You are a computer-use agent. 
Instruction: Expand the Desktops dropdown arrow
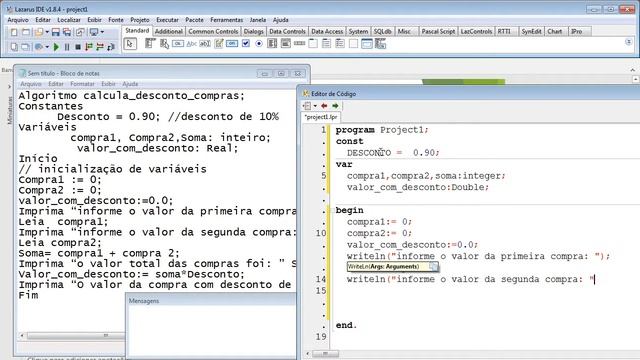click(x=102, y=32)
